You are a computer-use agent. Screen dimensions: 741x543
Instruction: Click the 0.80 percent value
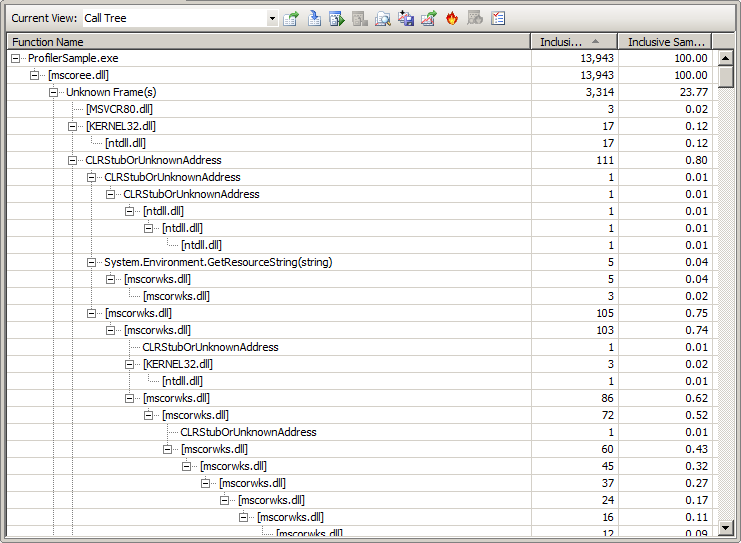coord(696,160)
